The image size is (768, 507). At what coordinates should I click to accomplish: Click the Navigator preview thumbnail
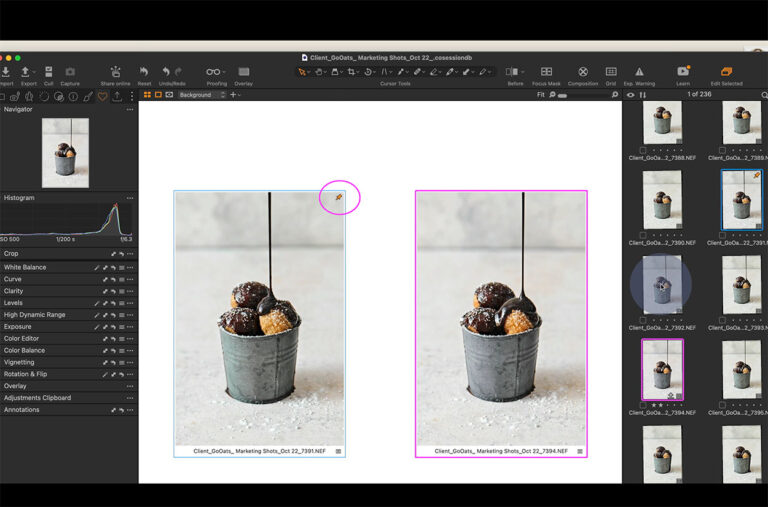(65, 153)
